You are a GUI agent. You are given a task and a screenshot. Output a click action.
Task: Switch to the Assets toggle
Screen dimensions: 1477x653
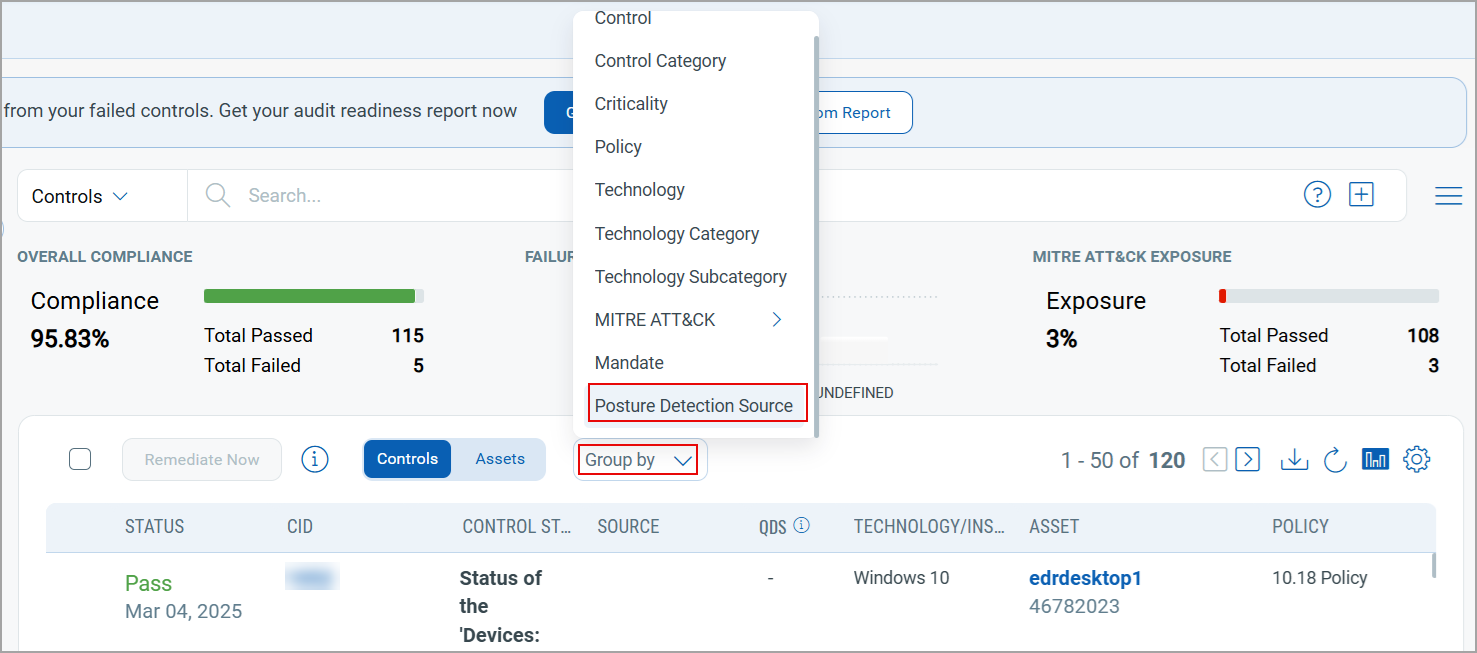pos(500,459)
